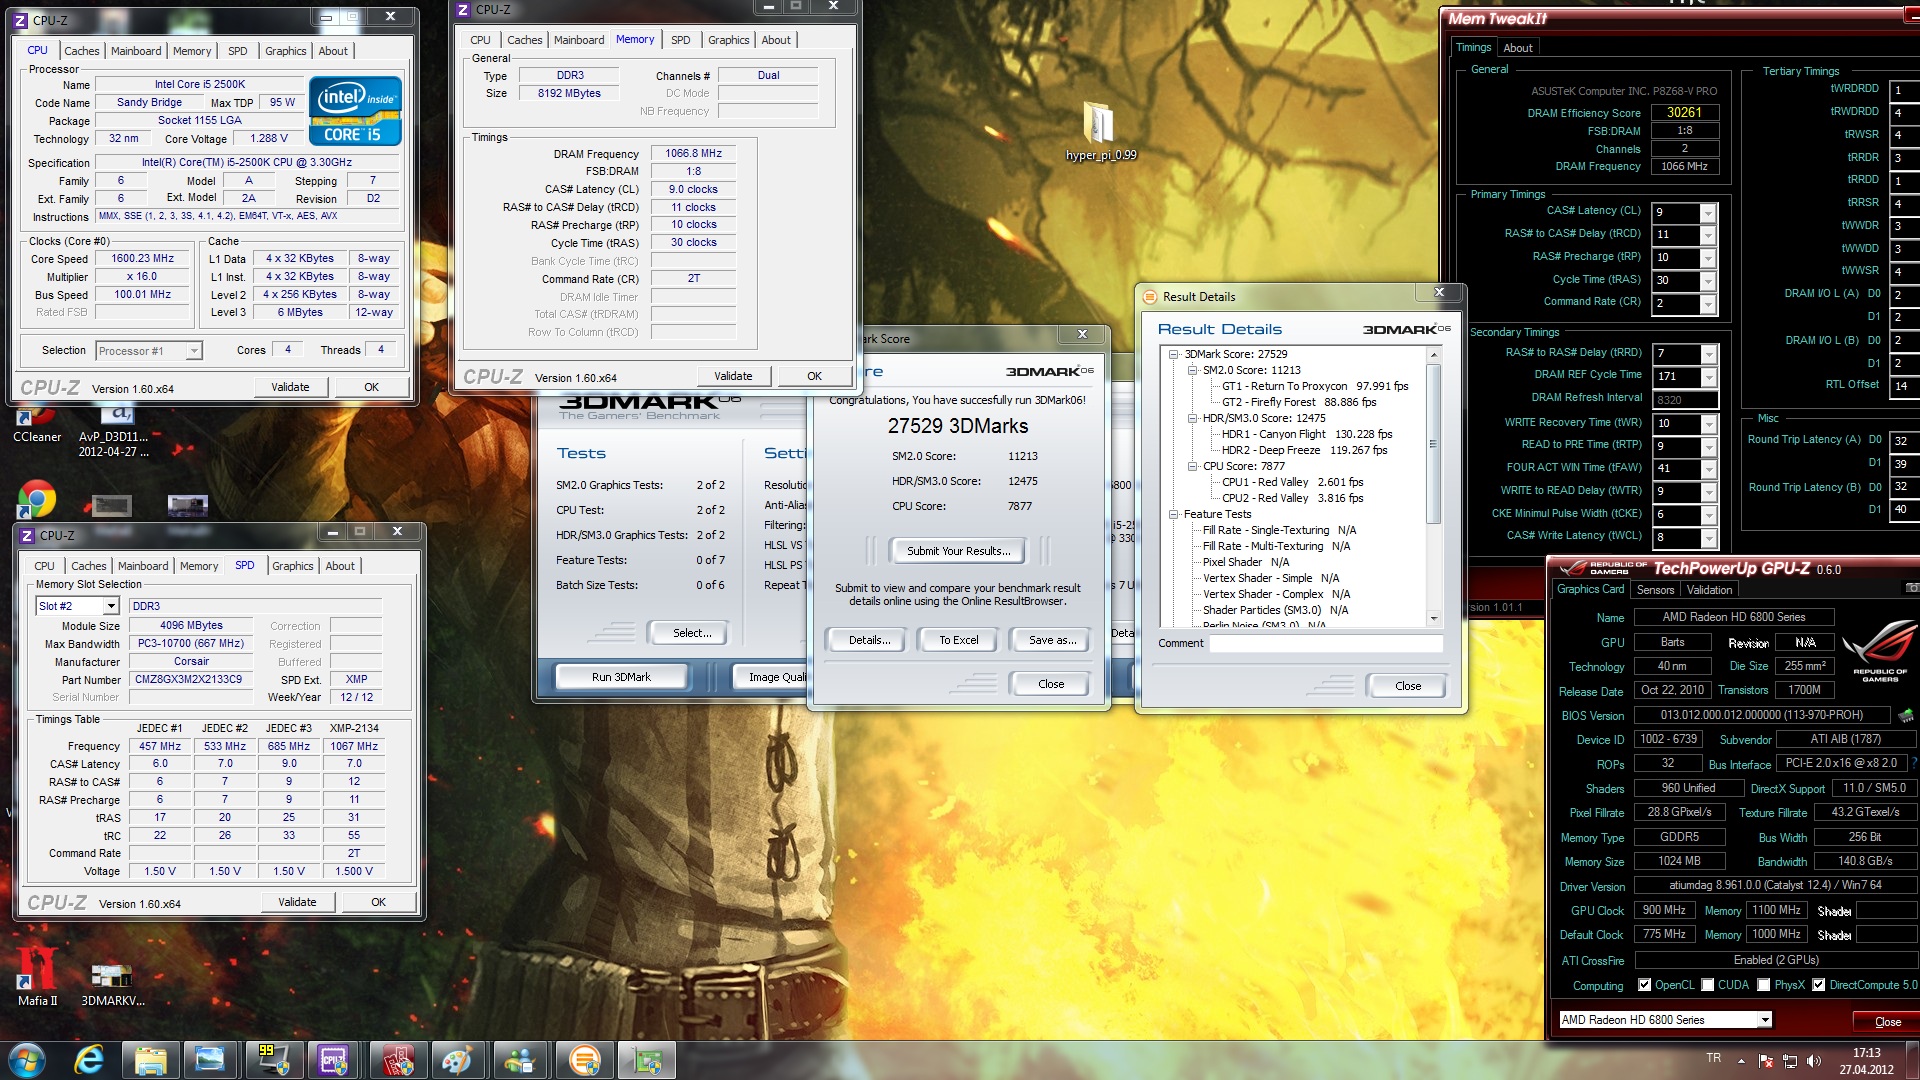Open the Slot #2 memory slot dropdown
The width and height of the screenshot is (1920, 1080).
[x=111, y=606]
